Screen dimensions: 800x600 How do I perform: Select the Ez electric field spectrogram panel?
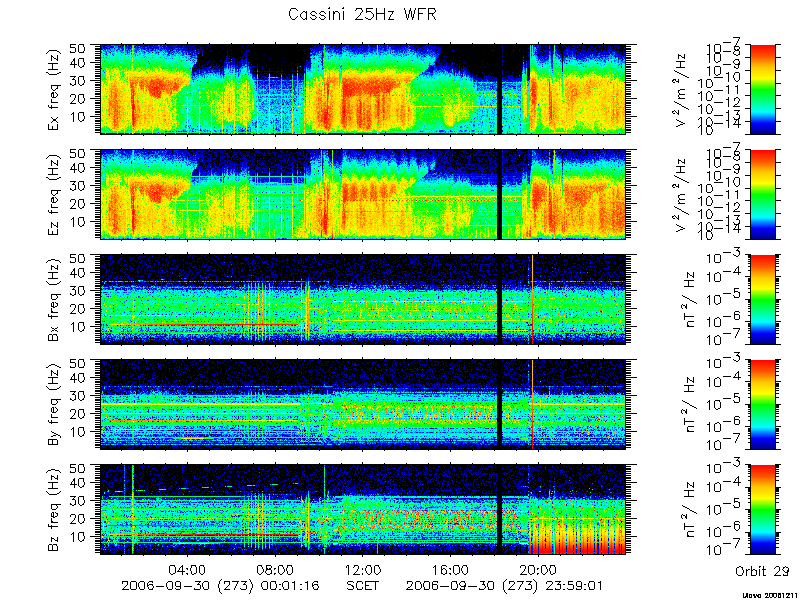(x=363, y=194)
